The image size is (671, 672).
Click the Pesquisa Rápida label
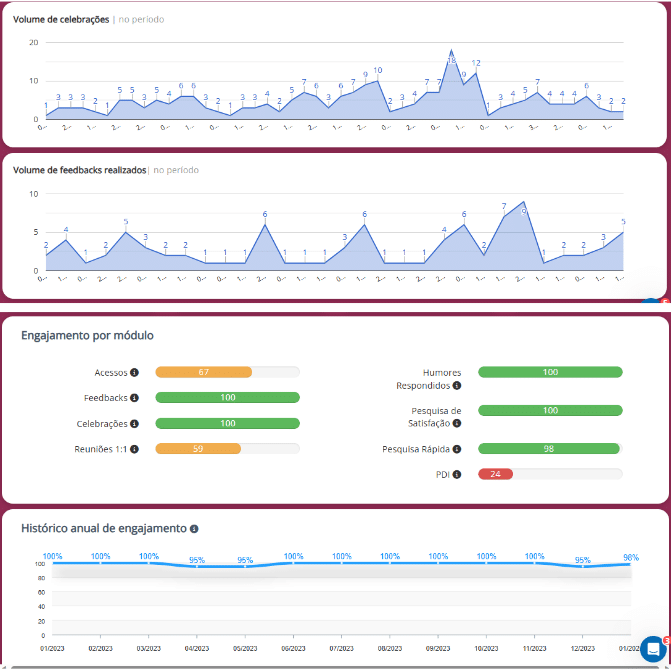[416, 449]
